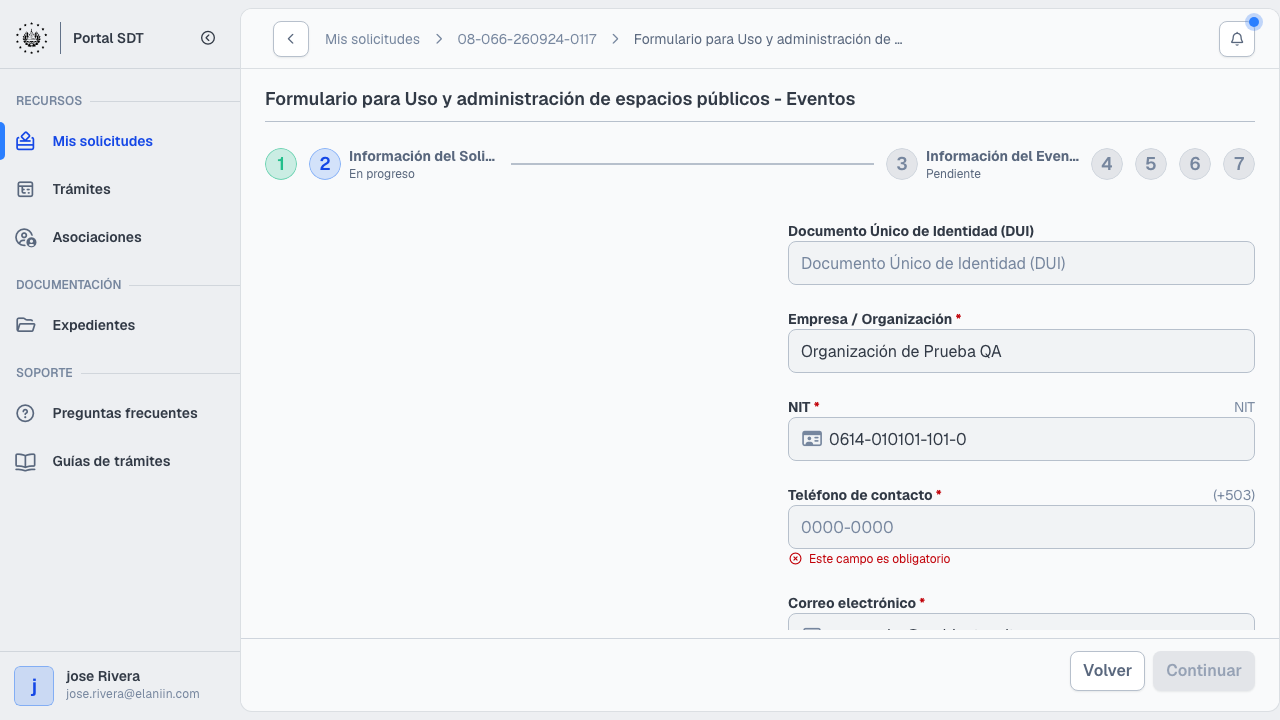The width and height of the screenshot is (1280, 720).
Task: Focus the Empresa / Organización field
Action: (x=1021, y=351)
